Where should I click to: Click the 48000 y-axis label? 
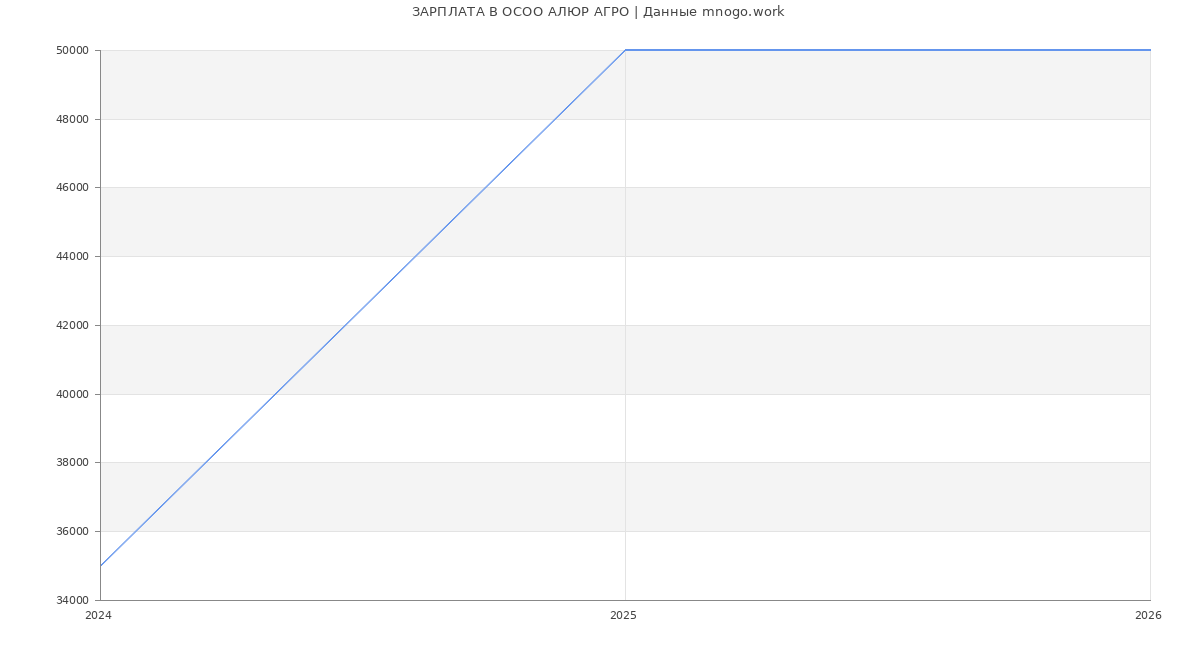[74, 120]
